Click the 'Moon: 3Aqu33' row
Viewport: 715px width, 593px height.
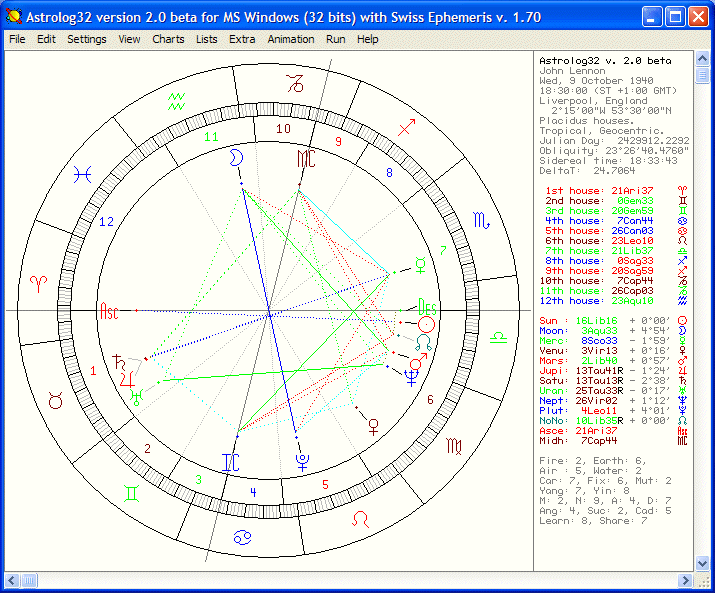pyautogui.click(x=613, y=331)
